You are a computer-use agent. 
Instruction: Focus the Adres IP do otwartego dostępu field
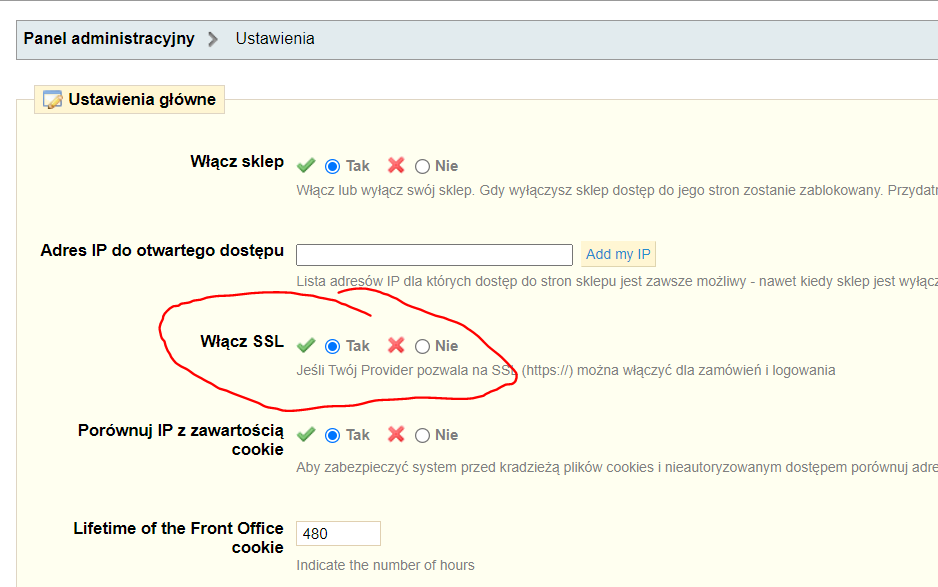(434, 255)
